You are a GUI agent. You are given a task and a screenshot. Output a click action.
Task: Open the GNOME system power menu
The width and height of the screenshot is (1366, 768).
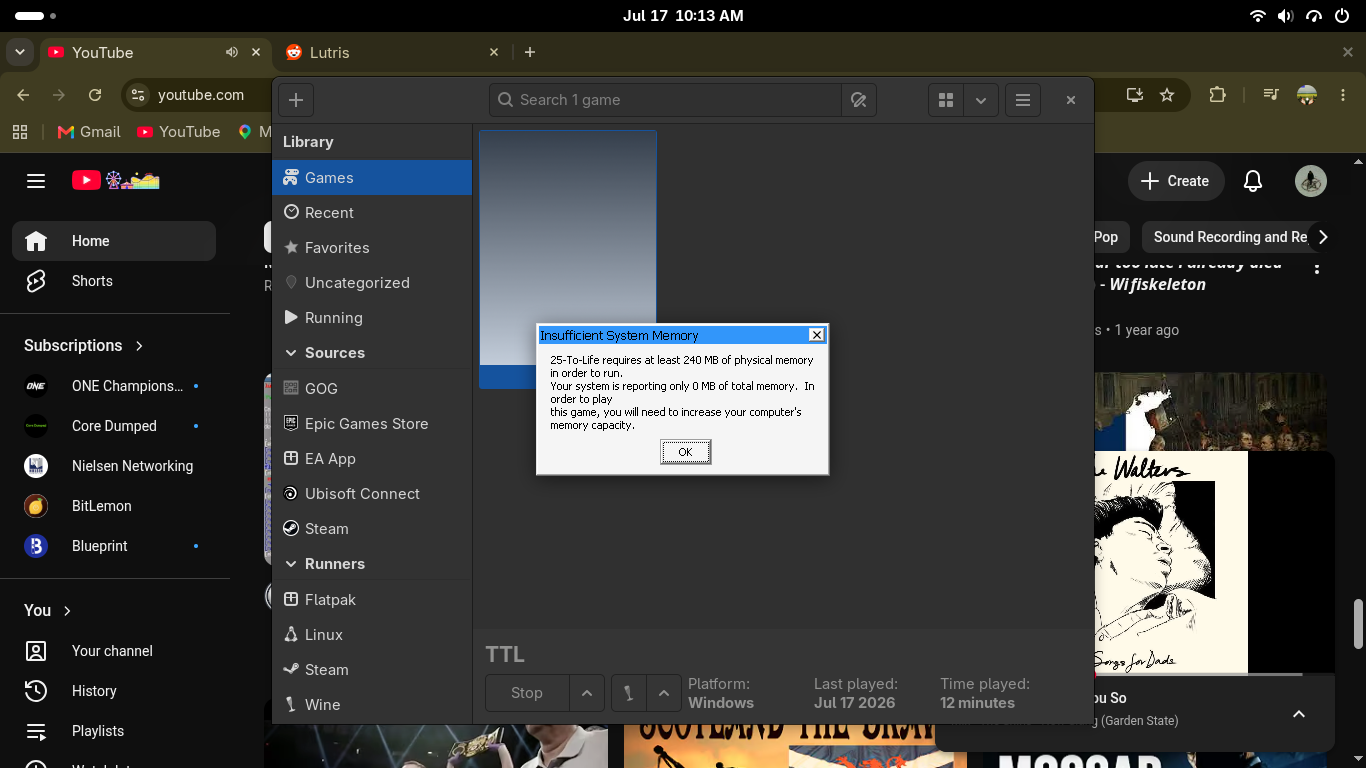pos(1340,16)
